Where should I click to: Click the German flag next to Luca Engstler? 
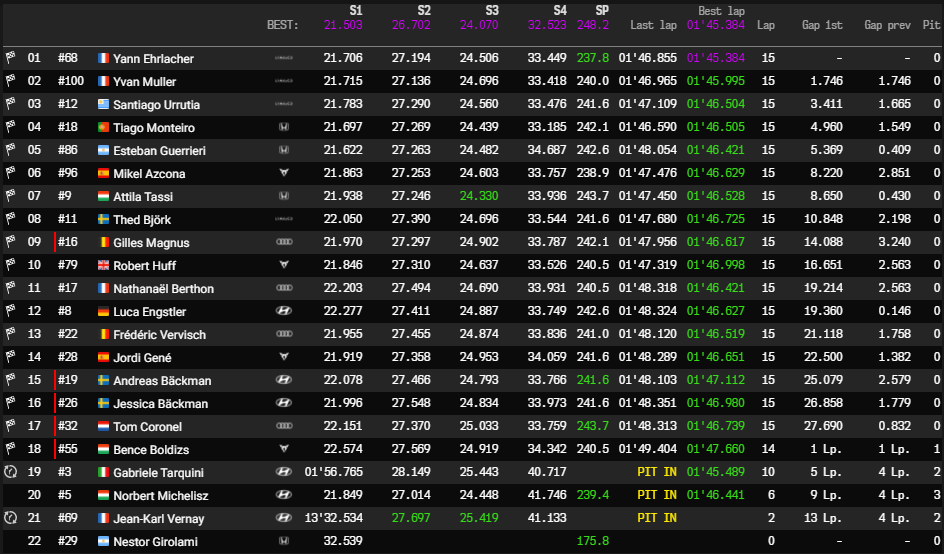(104, 311)
